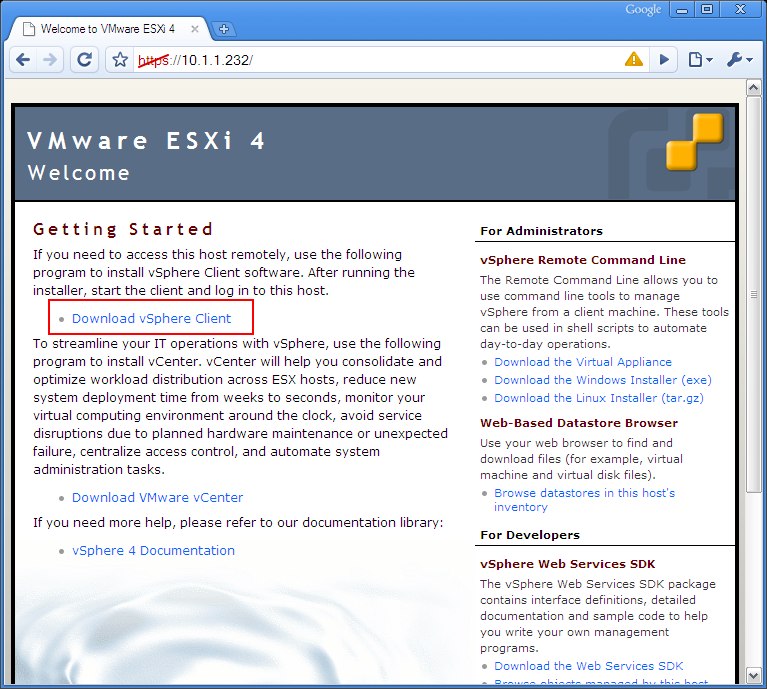Click the For Administrators section title
This screenshot has height=689, width=767.
click(x=541, y=231)
